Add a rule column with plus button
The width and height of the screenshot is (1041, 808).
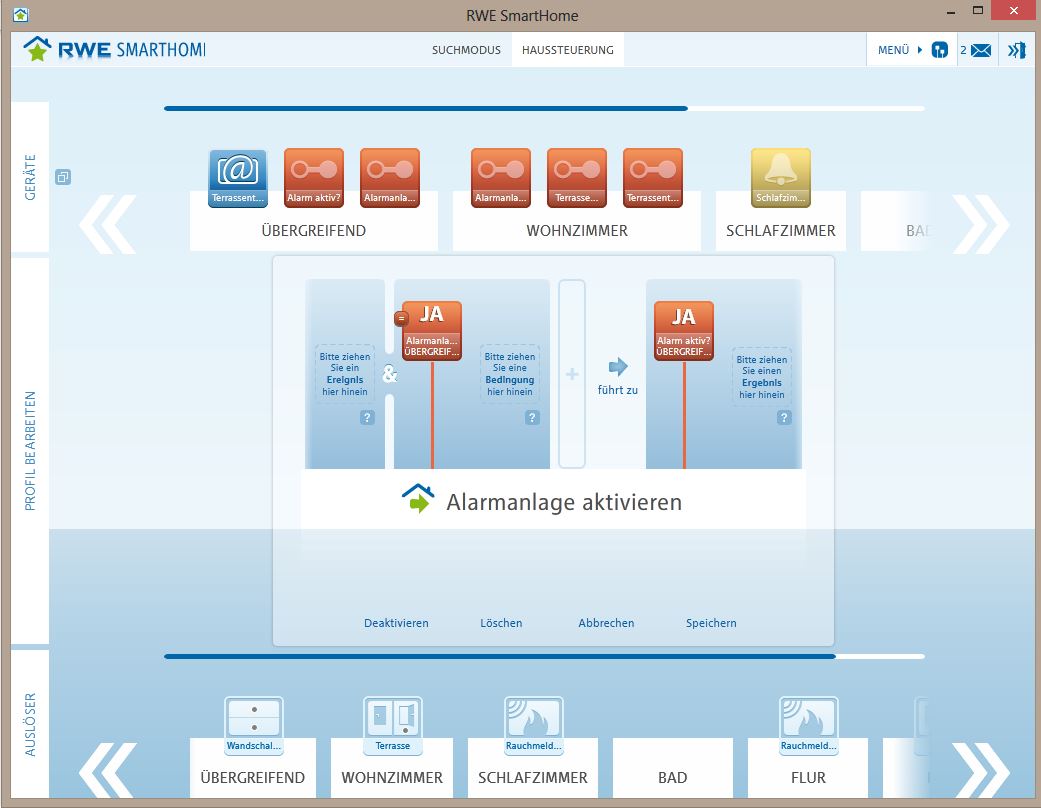point(572,374)
